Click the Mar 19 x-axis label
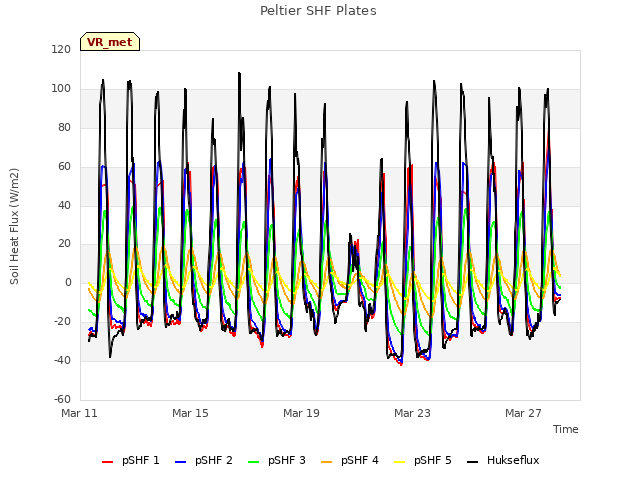640x480 pixels. point(301,413)
